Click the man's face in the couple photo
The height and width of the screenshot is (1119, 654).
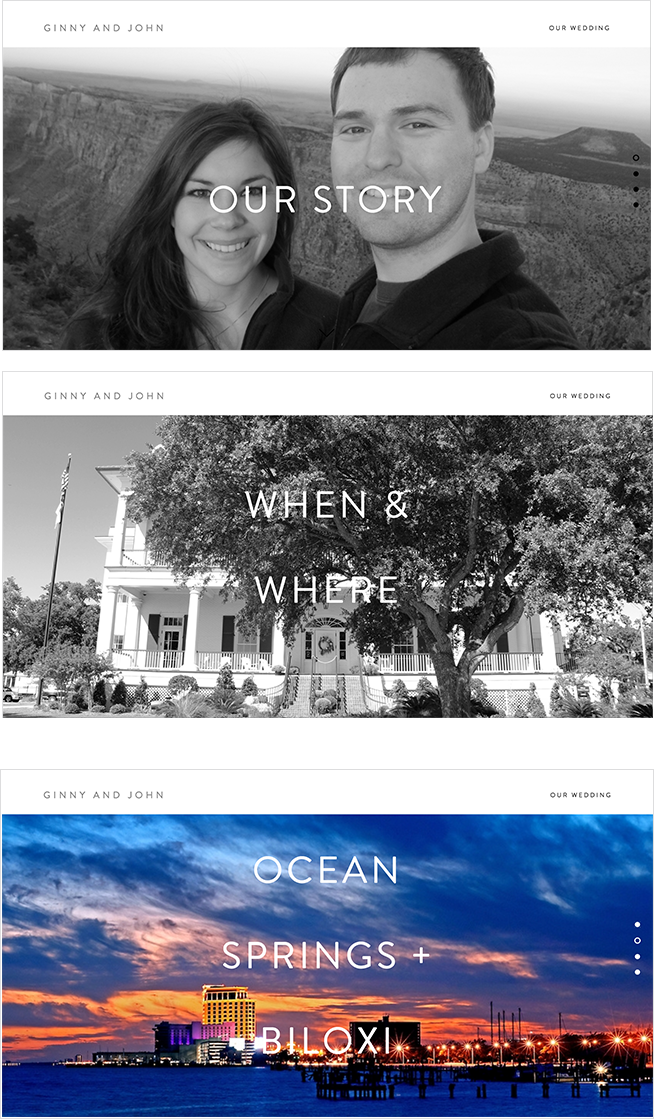(x=403, y=153)
